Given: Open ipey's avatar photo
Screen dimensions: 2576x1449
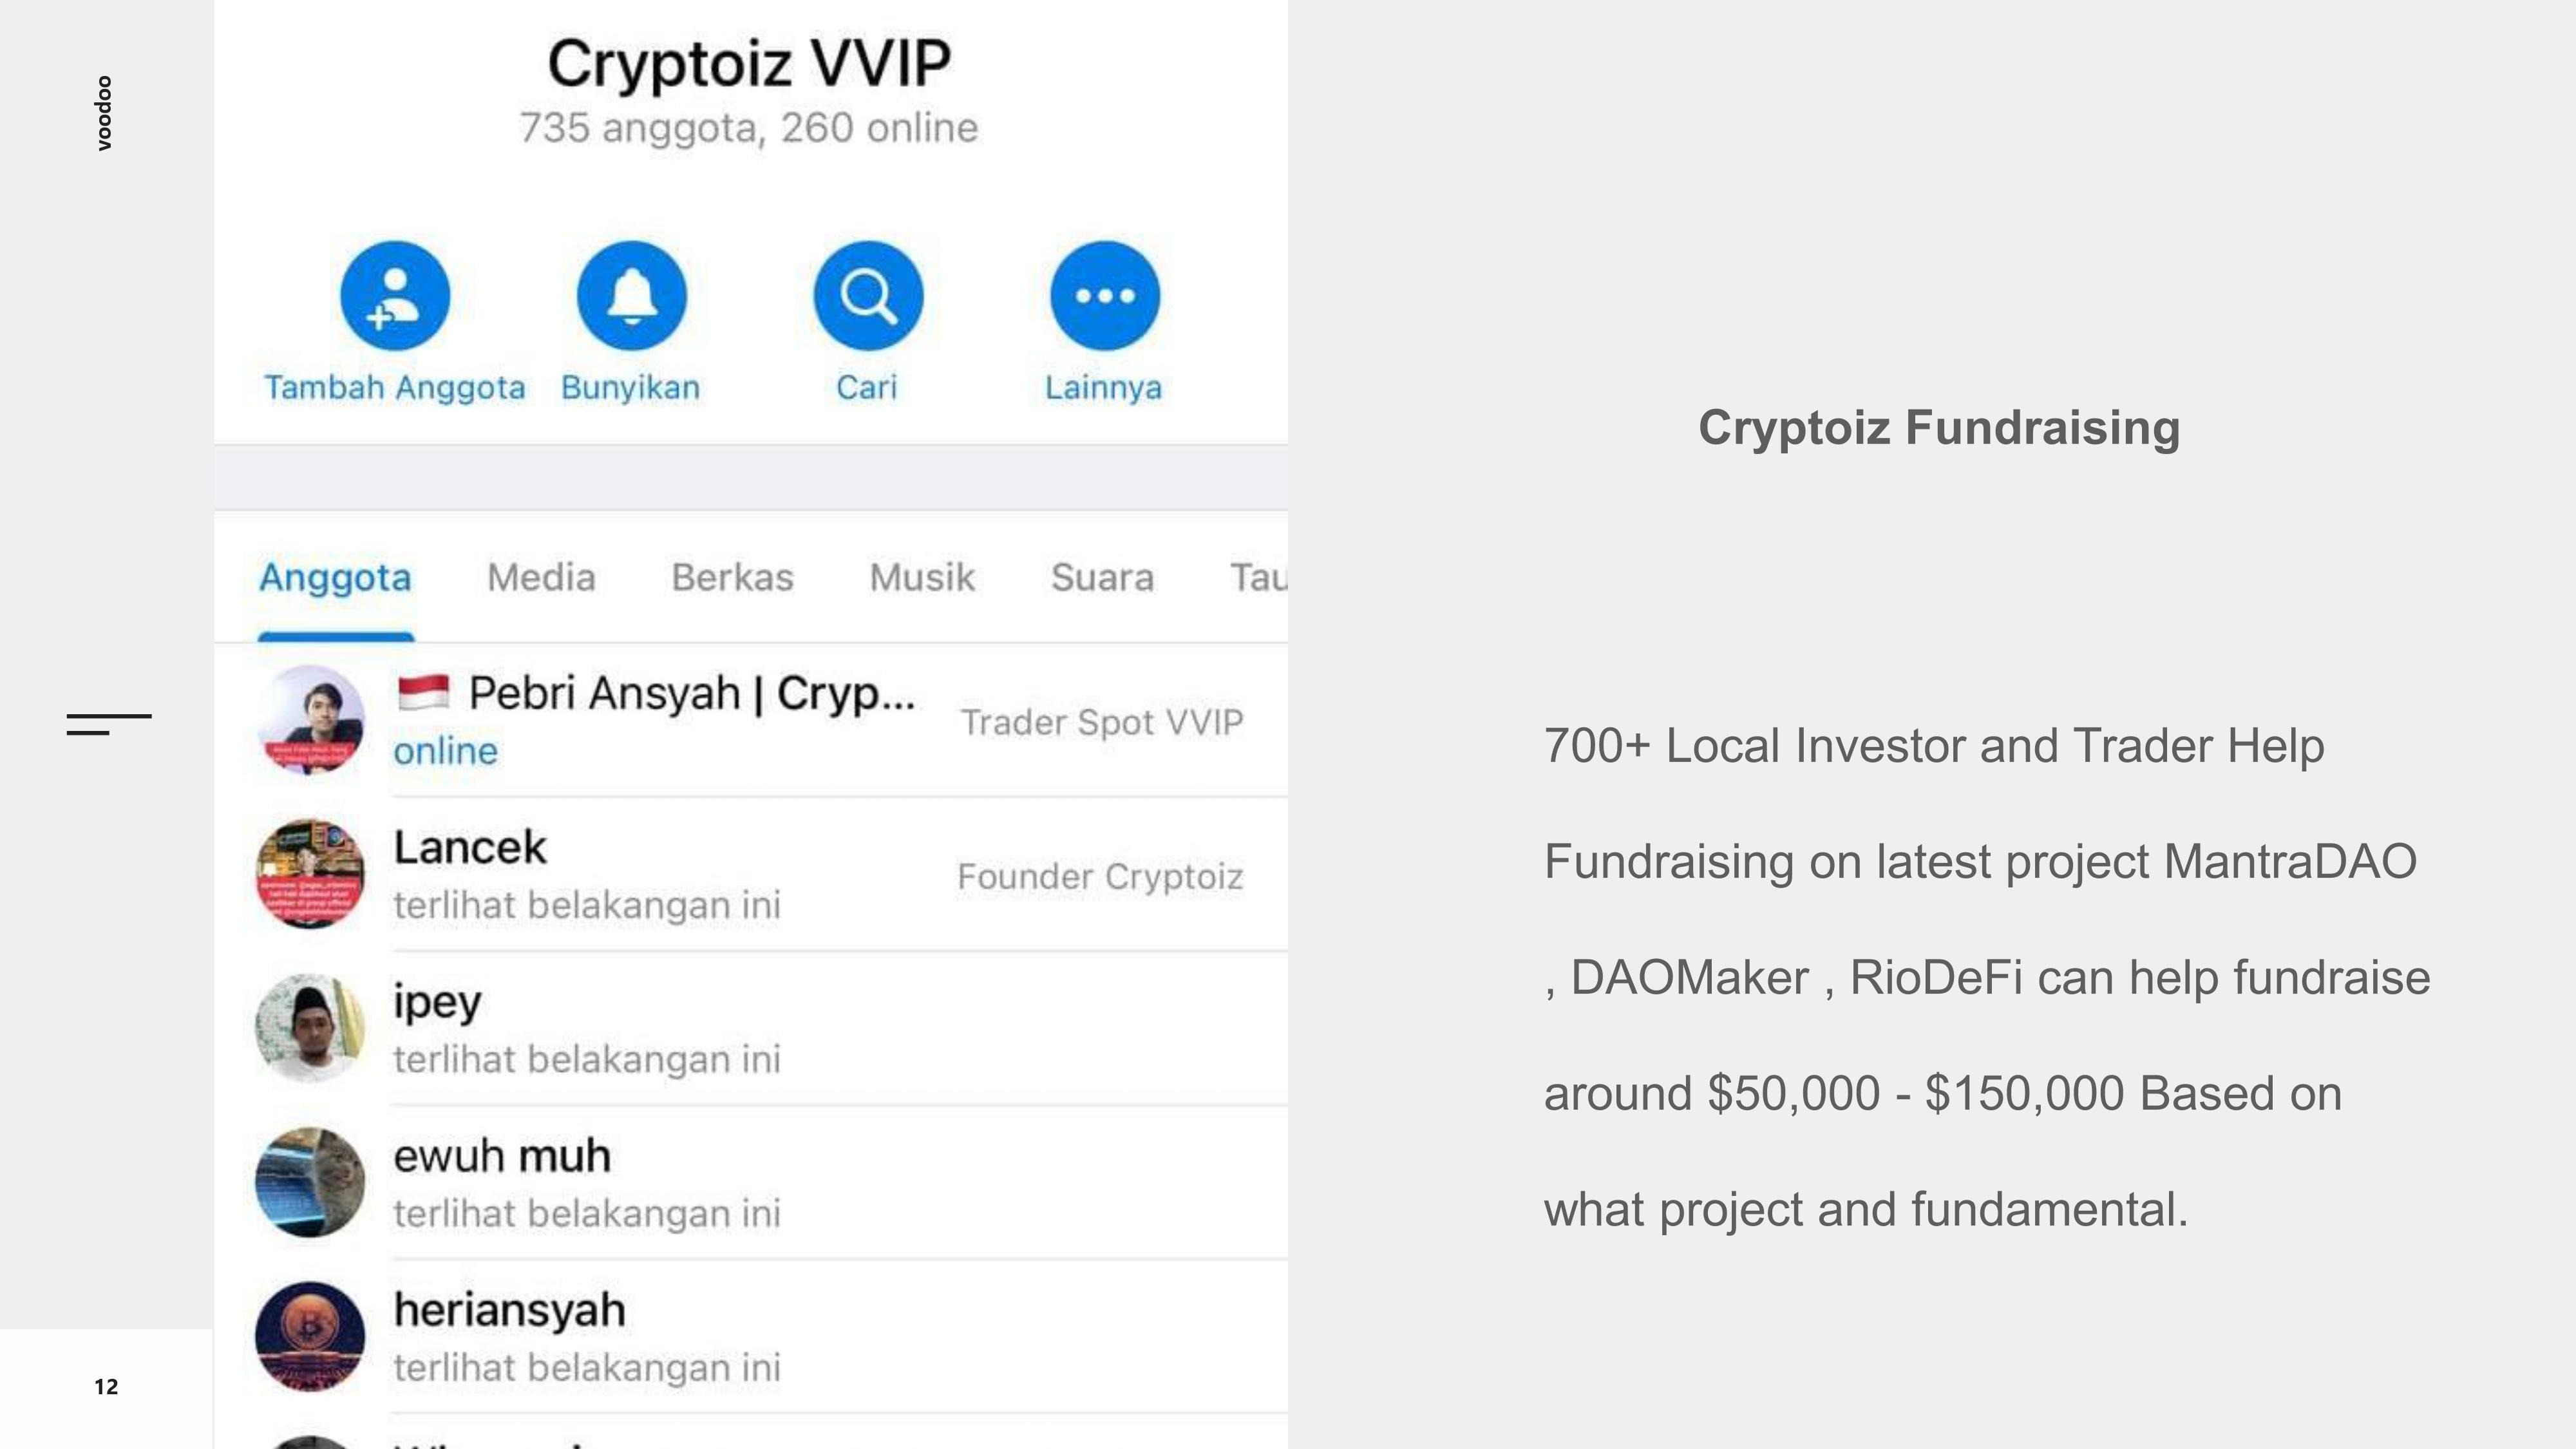Looking at the screenshot, I should tap(310, 1028).
